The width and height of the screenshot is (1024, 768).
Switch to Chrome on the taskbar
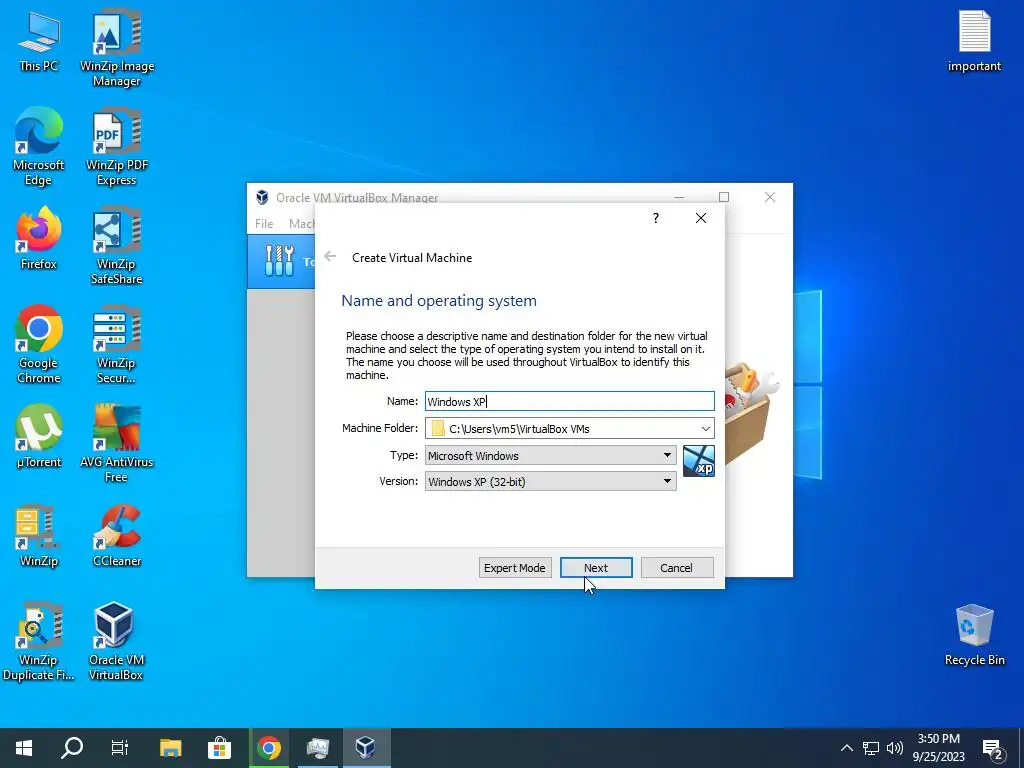click(x=268, y=748)
